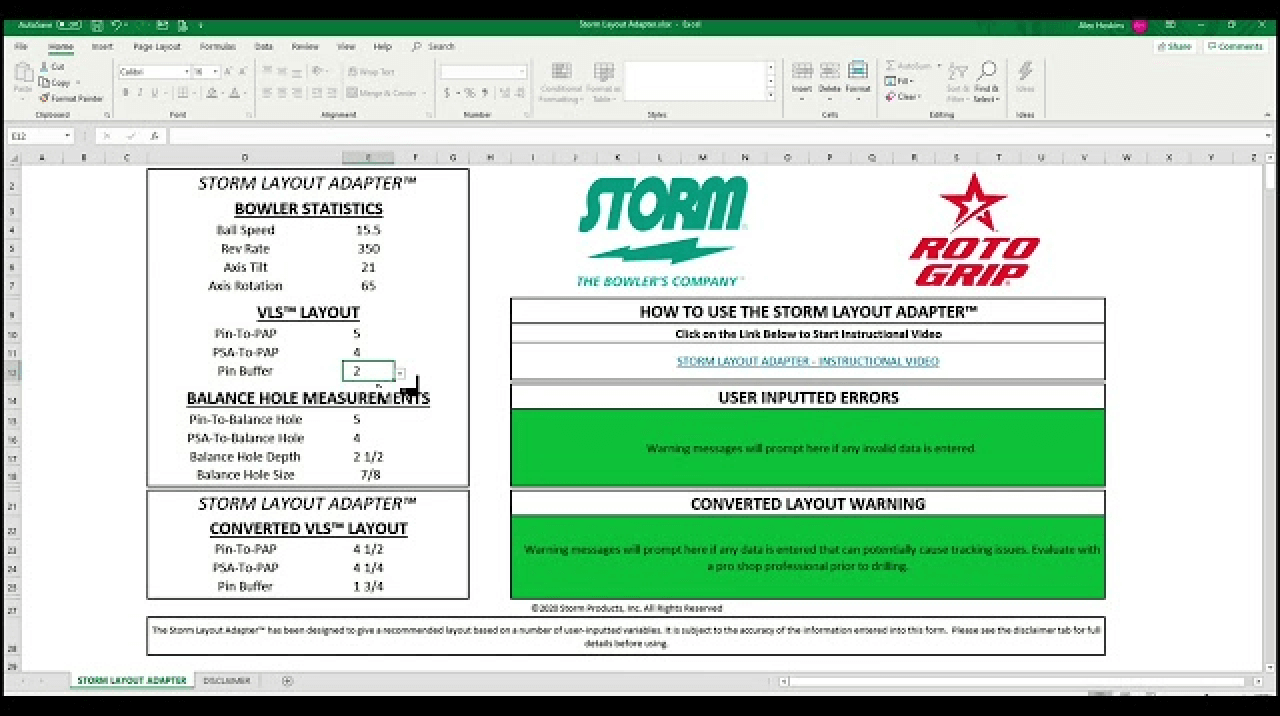
Task: Click the Wrap Text button
Action: 371,72
